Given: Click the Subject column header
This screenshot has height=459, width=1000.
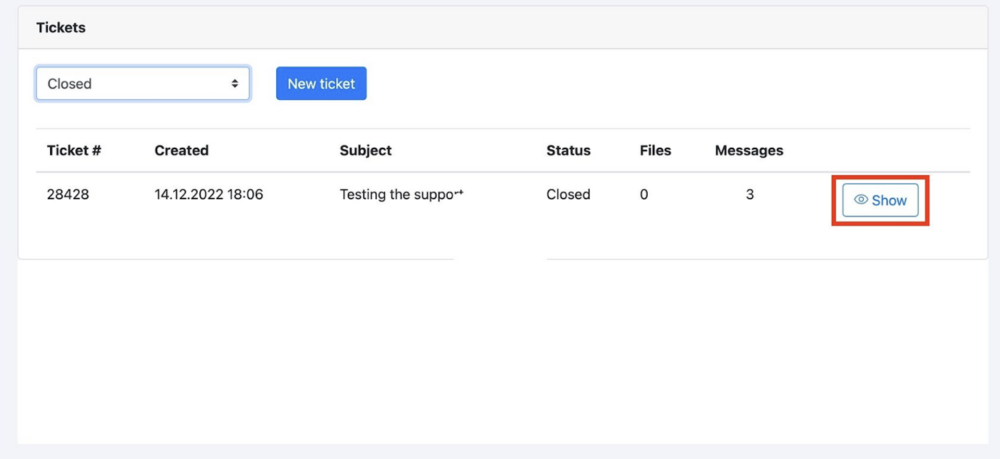Looking at the screenshot, I should coord(365,150).
